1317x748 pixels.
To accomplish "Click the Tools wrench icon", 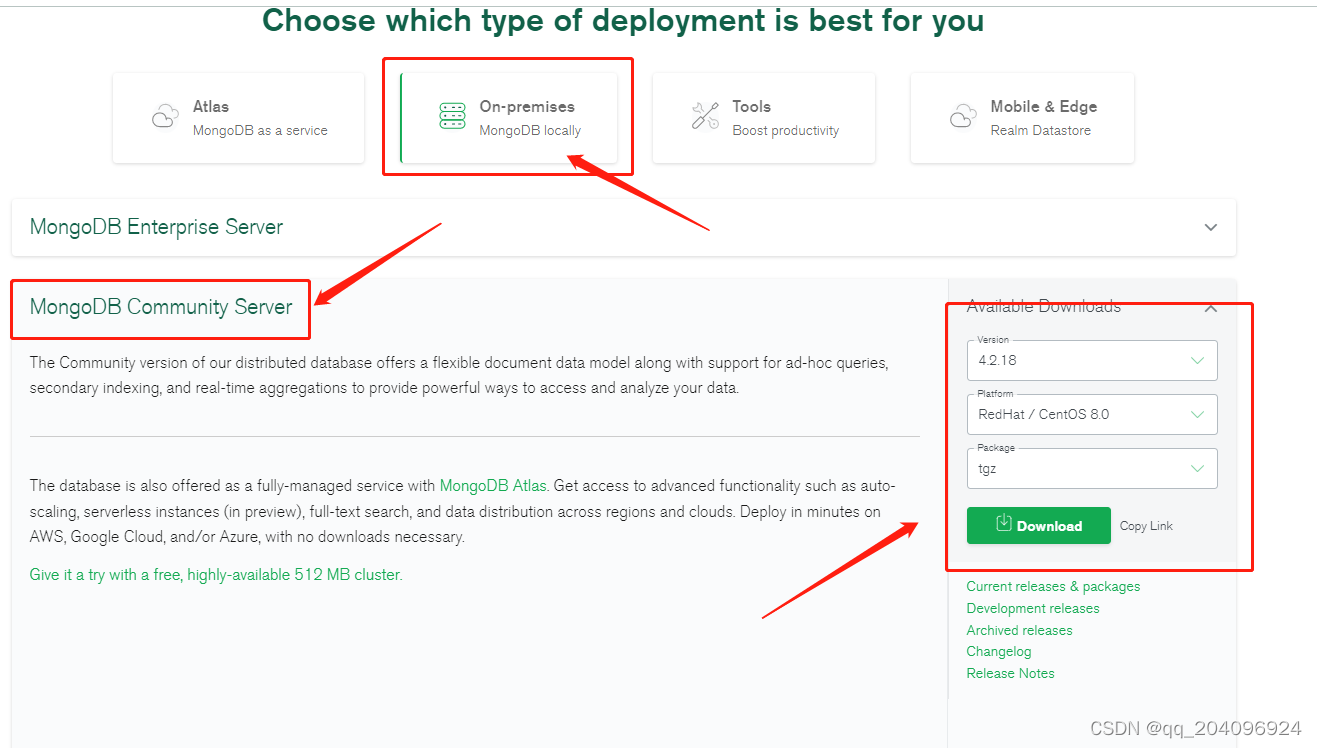I will pos(705,116).
